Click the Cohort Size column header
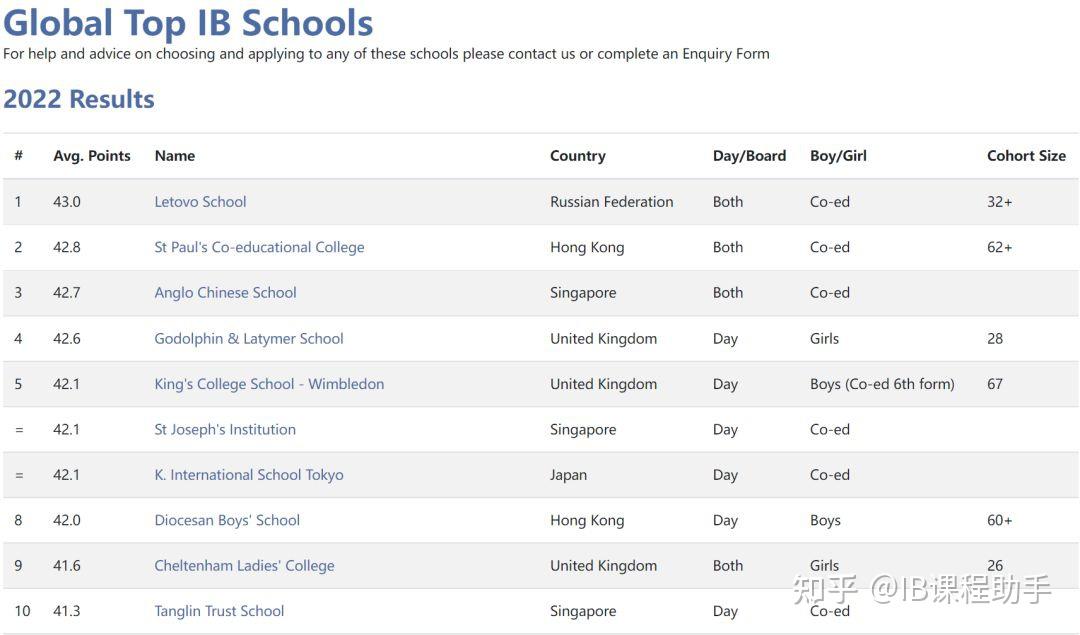 tap(1026, 156)
